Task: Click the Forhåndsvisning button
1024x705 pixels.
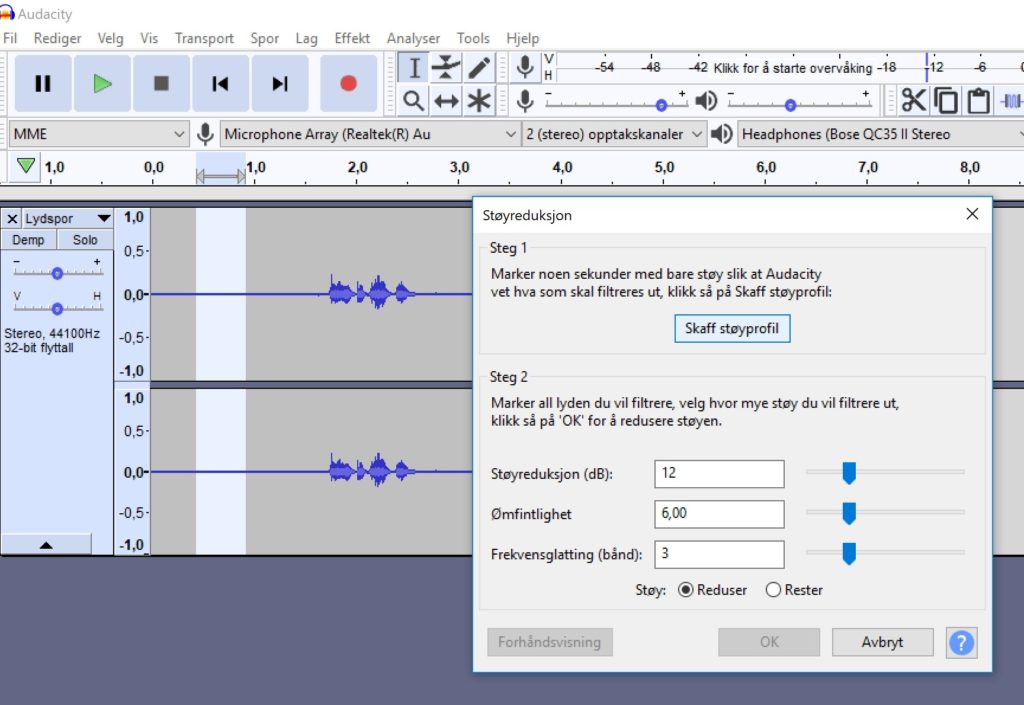Action: pos(550,642)
